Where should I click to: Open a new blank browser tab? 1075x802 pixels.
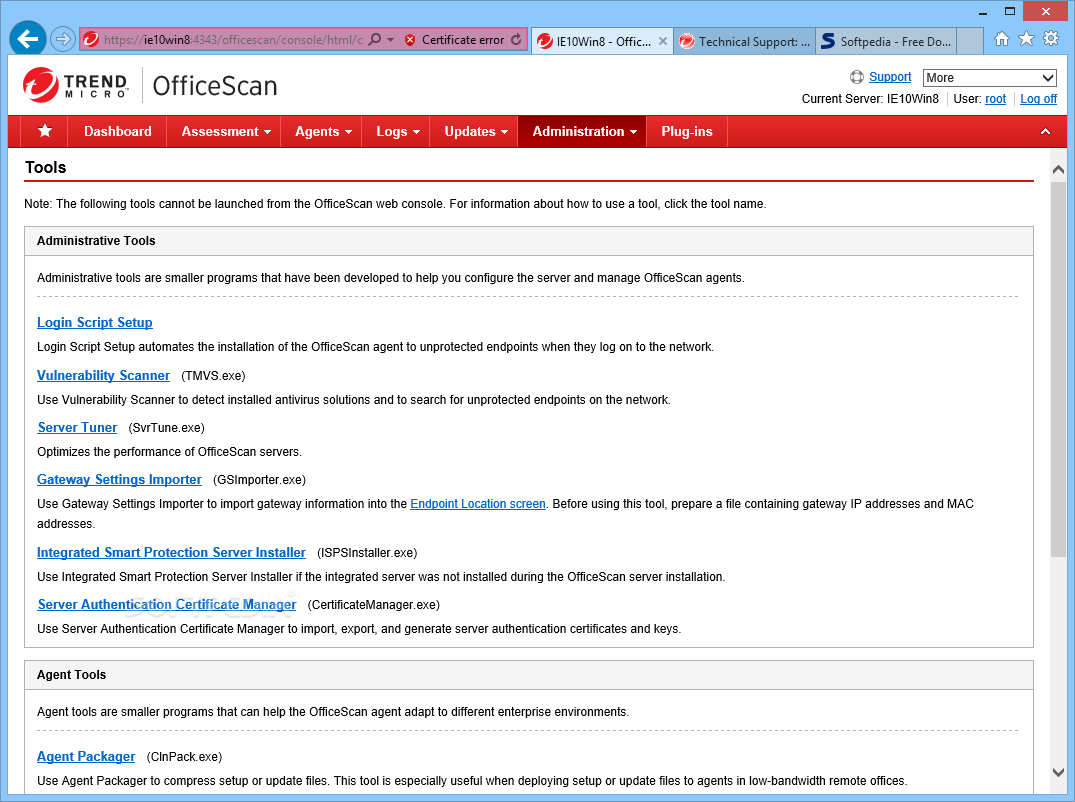coord(969,41)
